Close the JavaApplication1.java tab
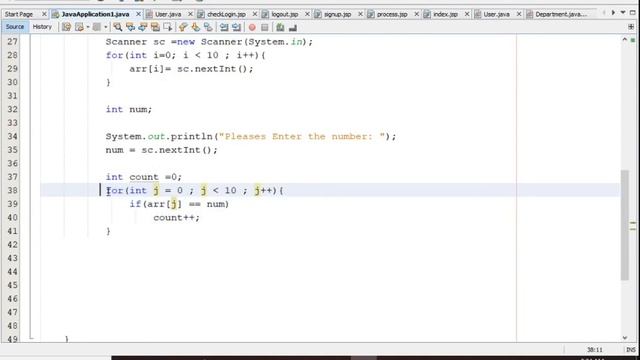The width and height of the screenshot is (640, 360). [138, 14]
